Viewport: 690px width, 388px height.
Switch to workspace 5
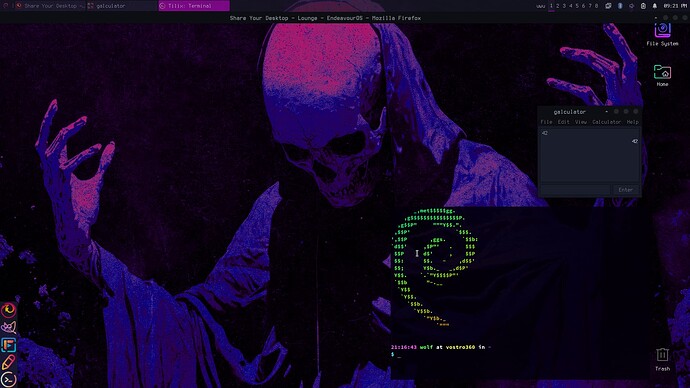pyautogui.click(x=577, y=6)
